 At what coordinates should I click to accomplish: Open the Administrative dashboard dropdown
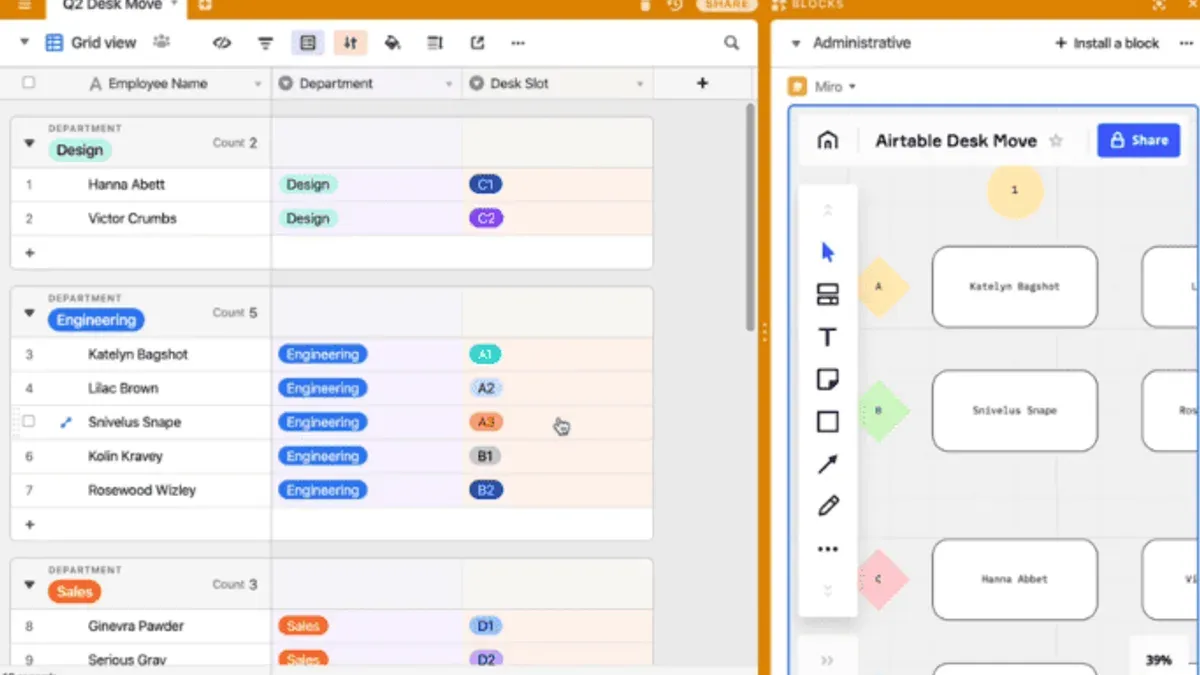pos(796,43)
